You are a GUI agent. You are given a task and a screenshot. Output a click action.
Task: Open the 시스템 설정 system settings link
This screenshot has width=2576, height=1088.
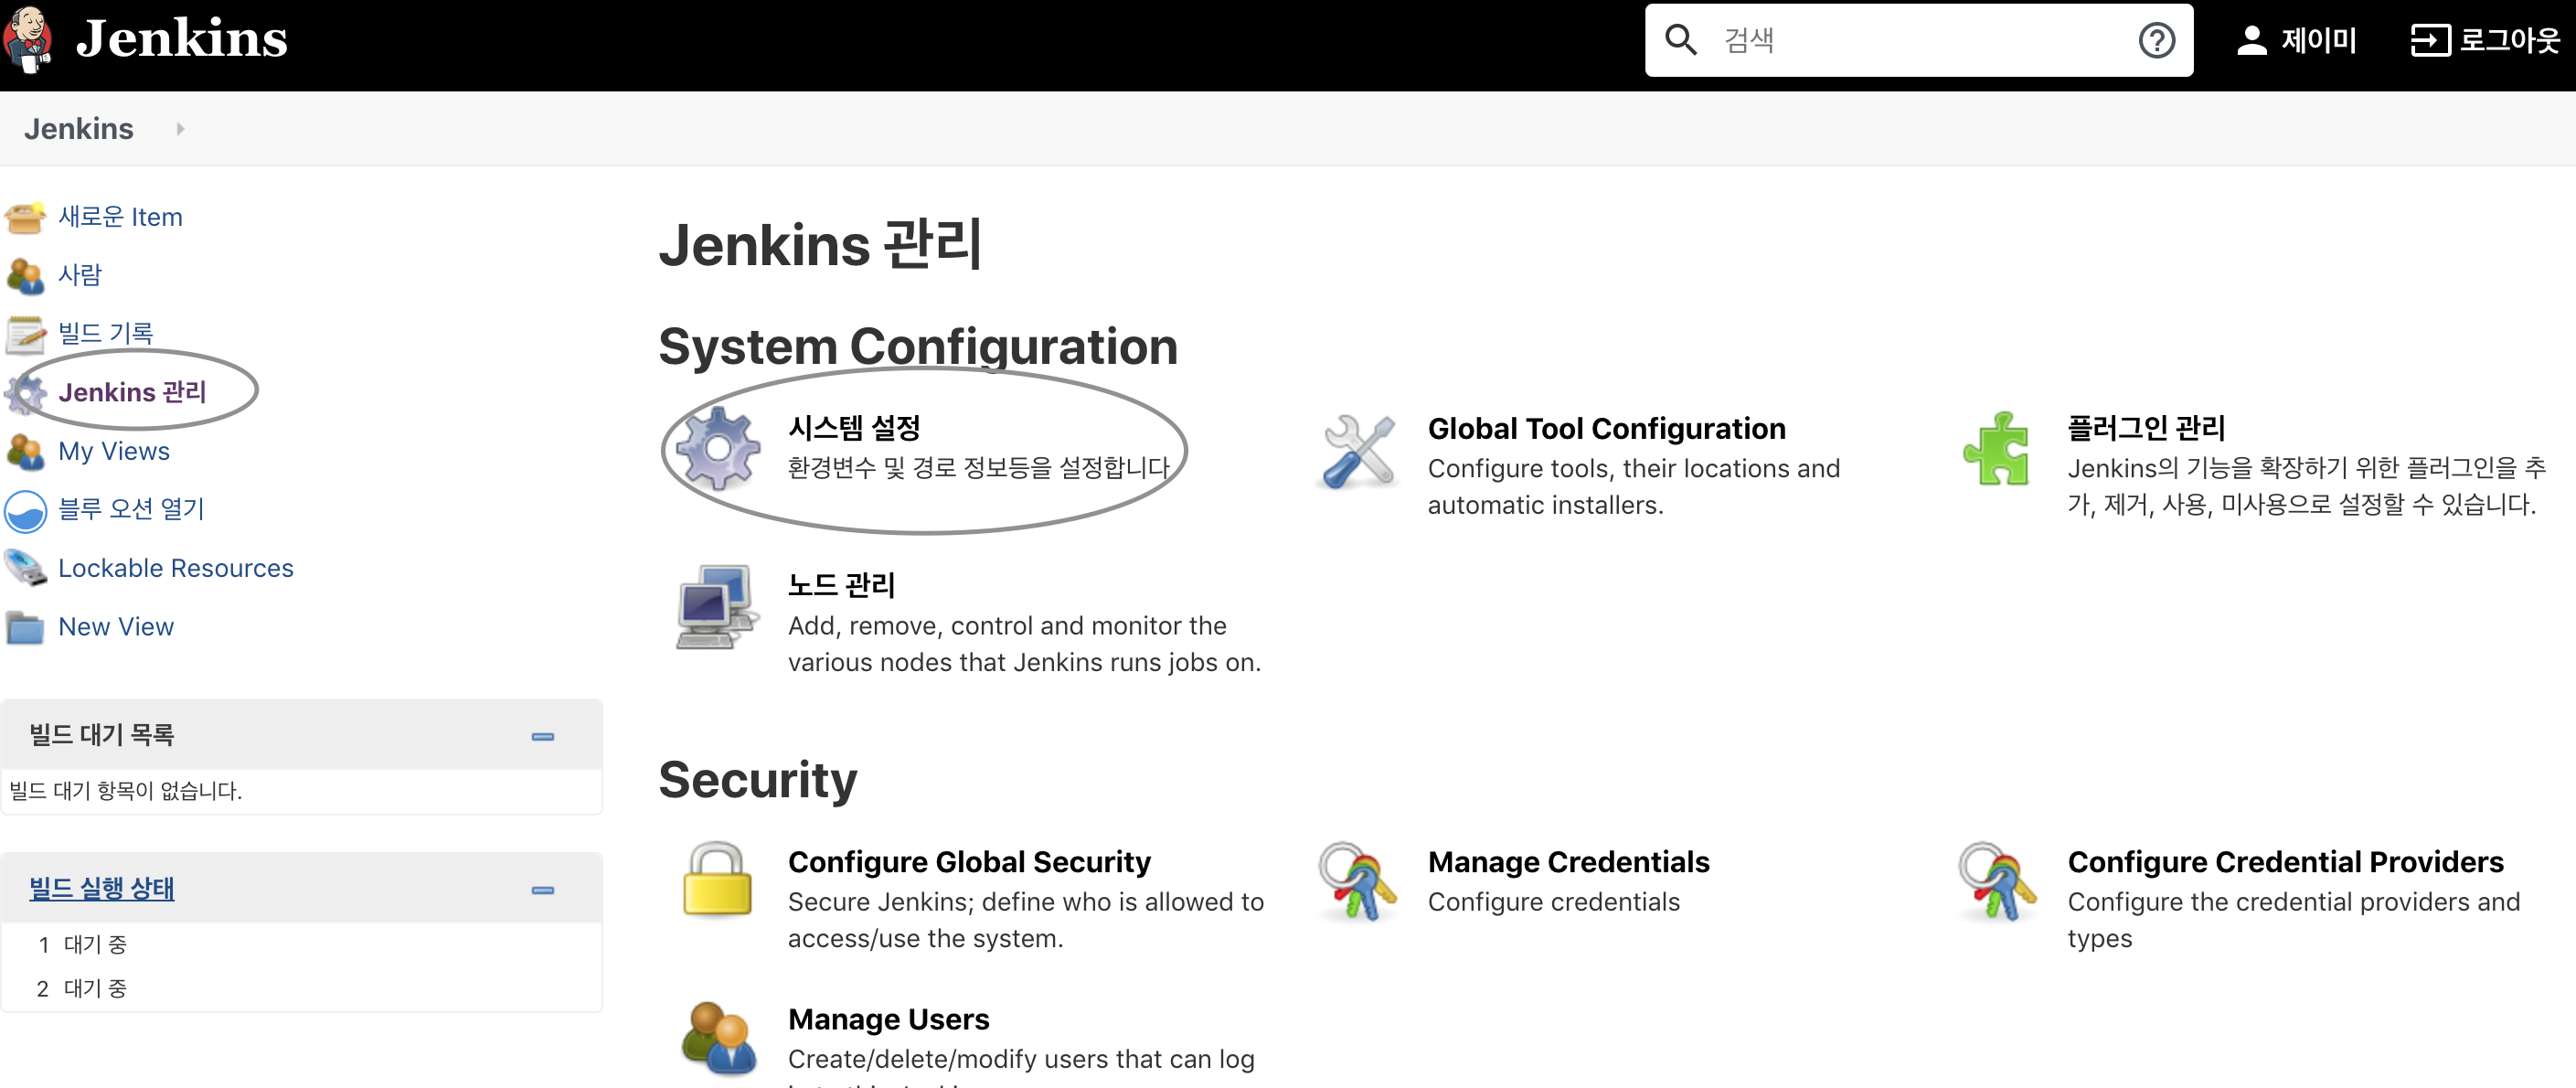pos(853,428)
